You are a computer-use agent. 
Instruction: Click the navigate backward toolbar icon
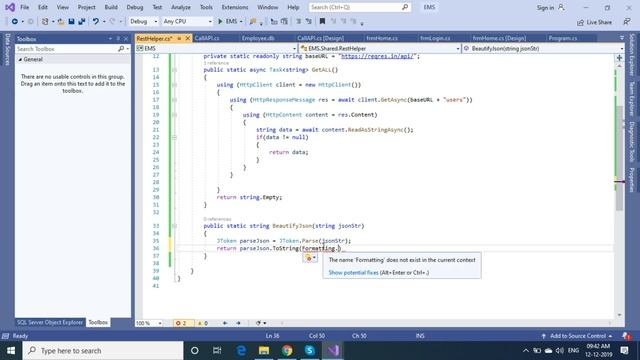tap(15, 22)
